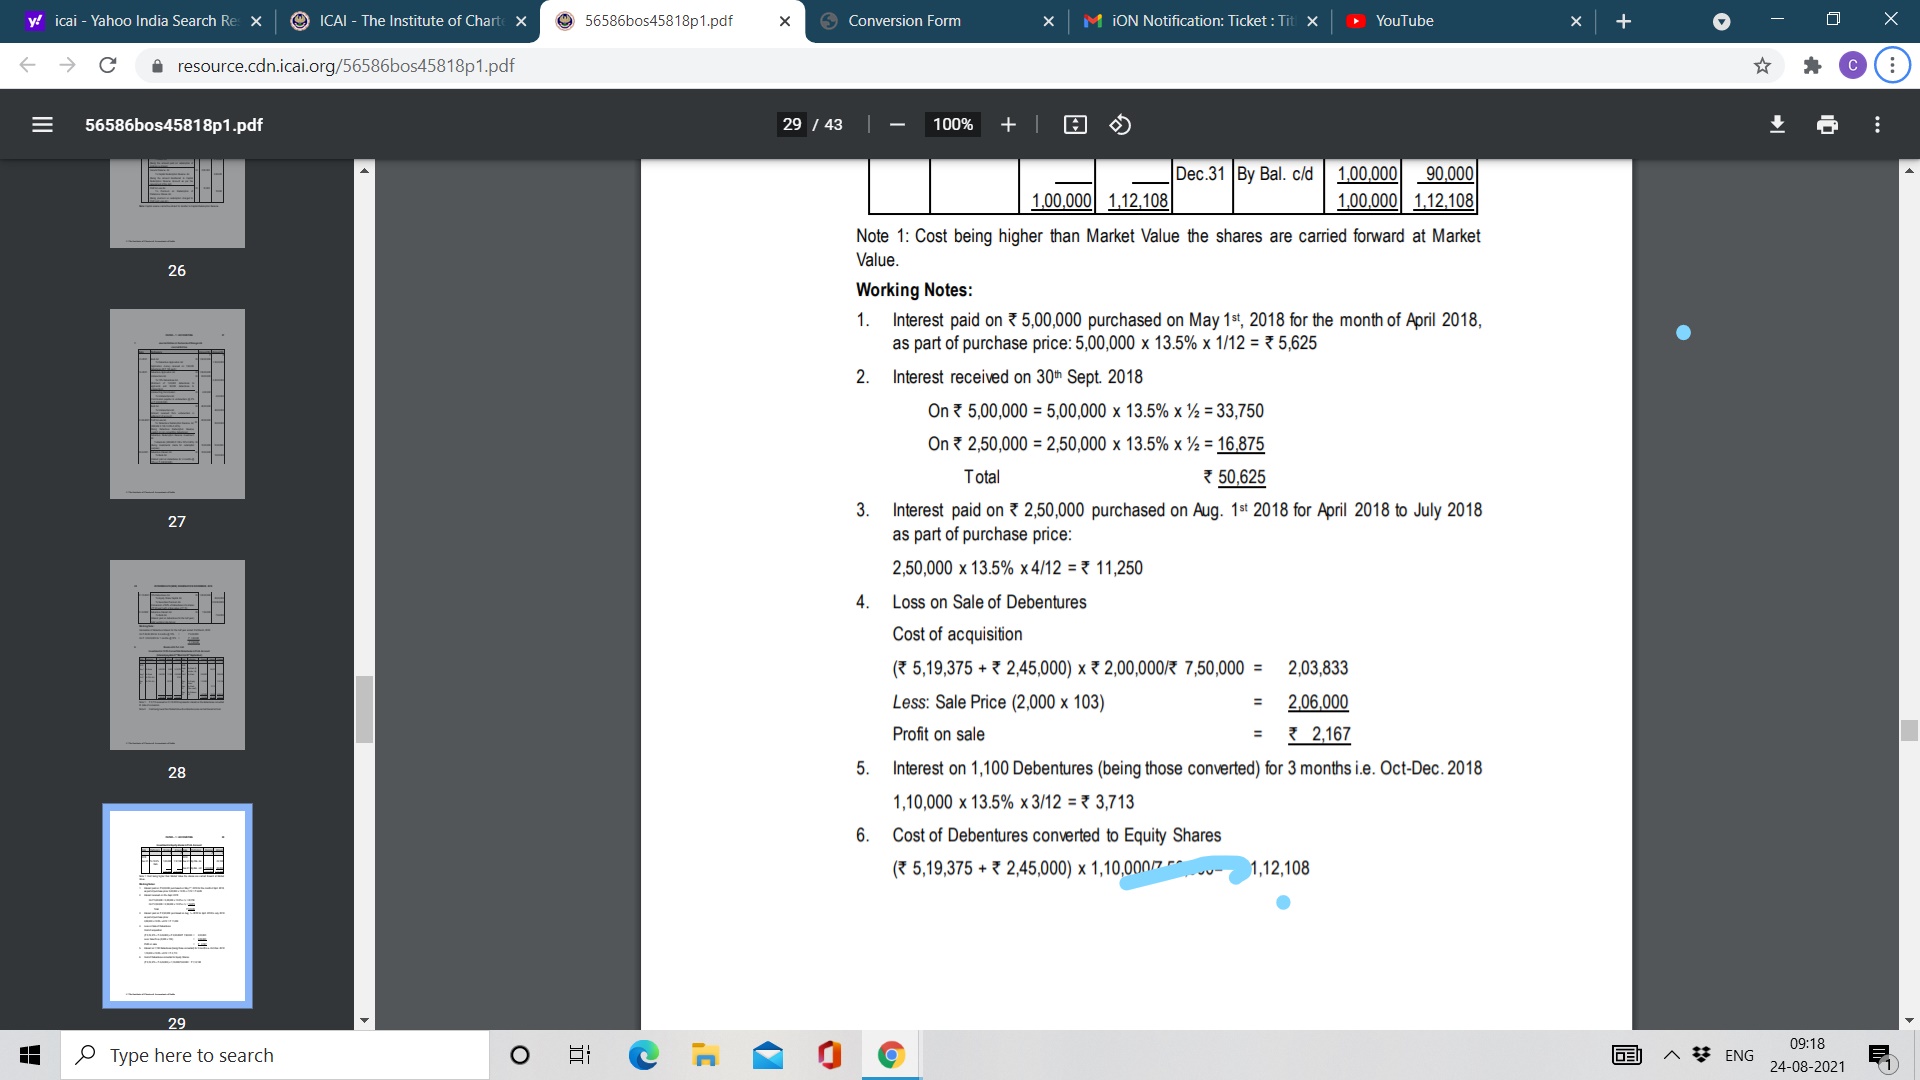1920x1080 pixels.
Task: Reload the current page
Action: pyautogui.click(x=108, y=66)
